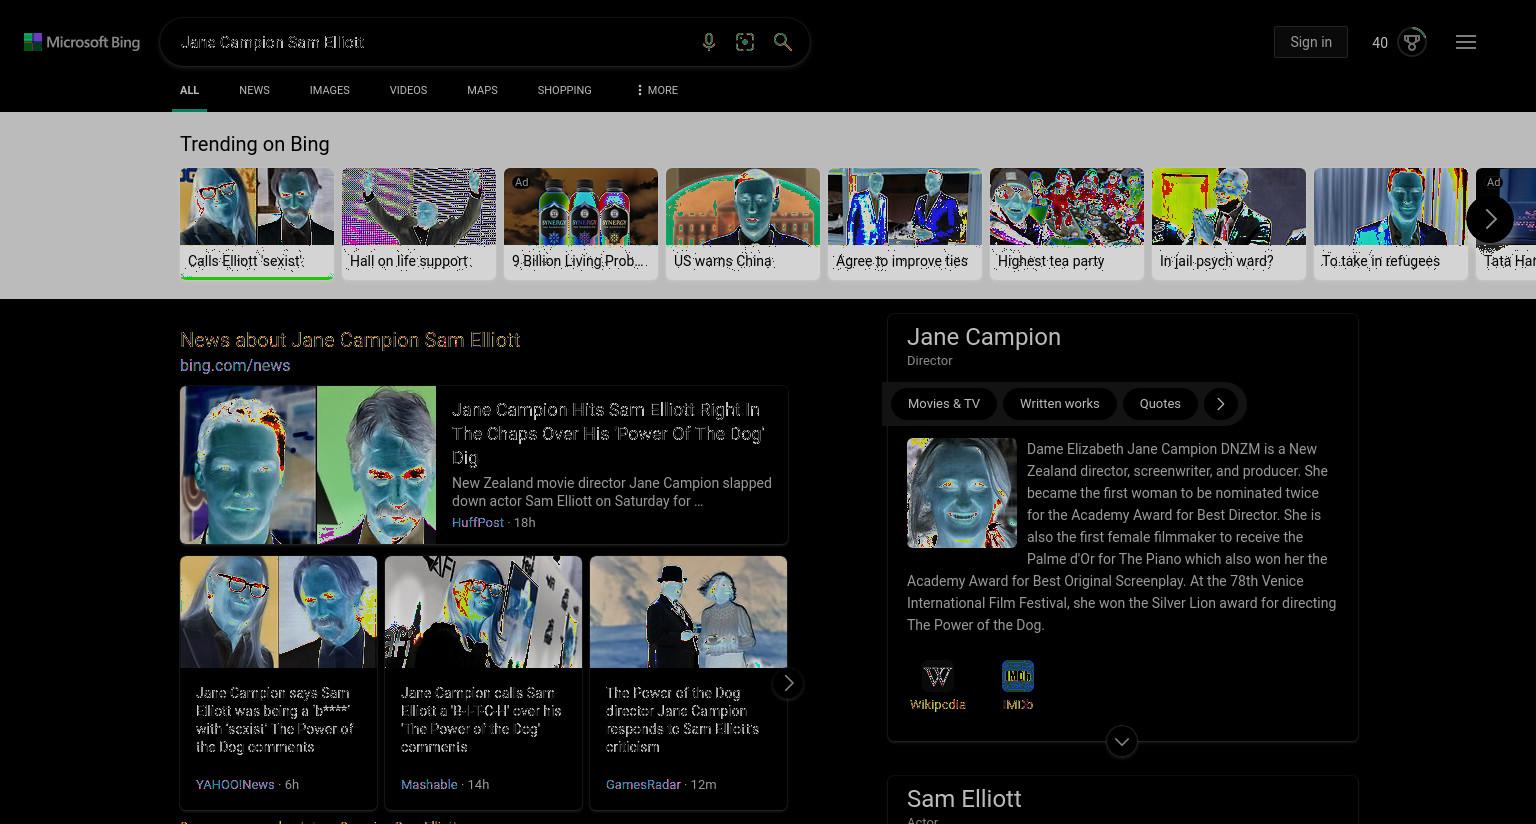Open IMDb icon for Jane Campion

(1018, 686)
